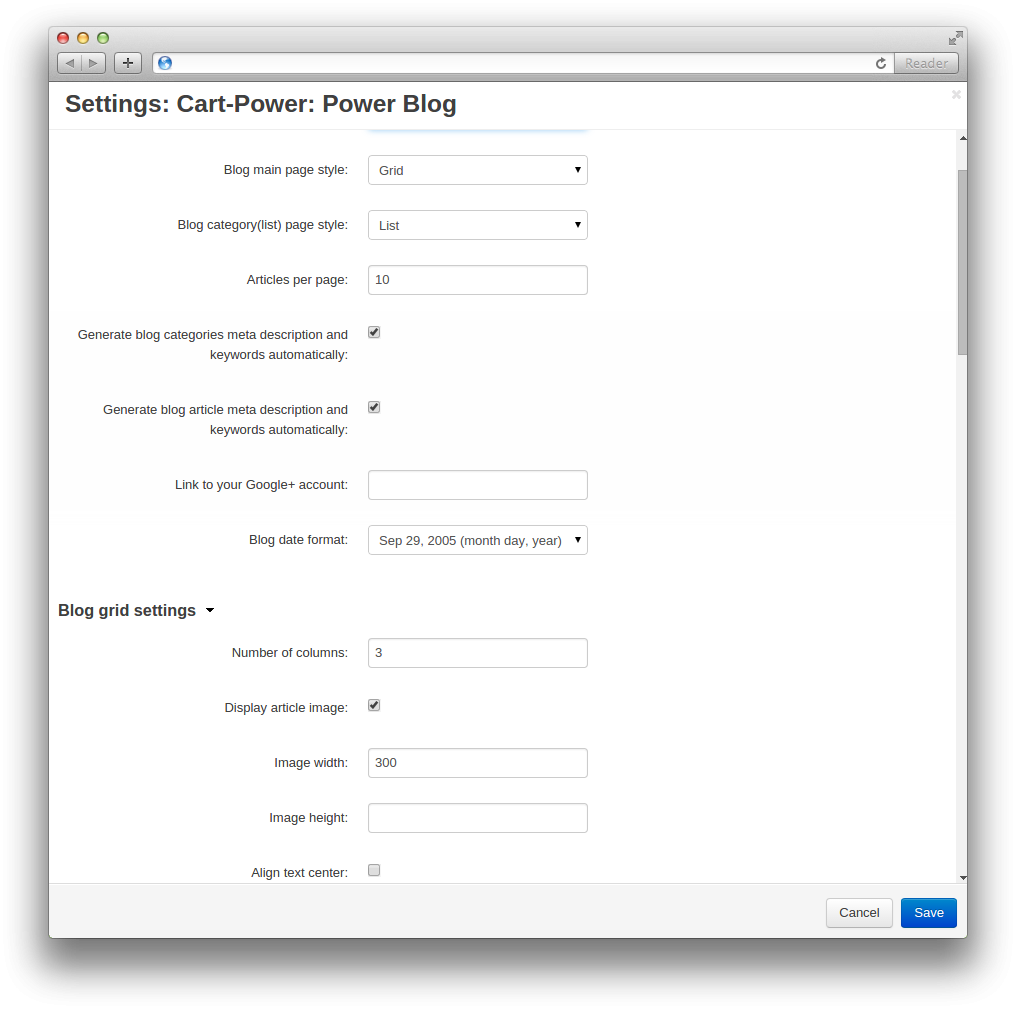Click the scrollbar down arrow

coord(963,877)
